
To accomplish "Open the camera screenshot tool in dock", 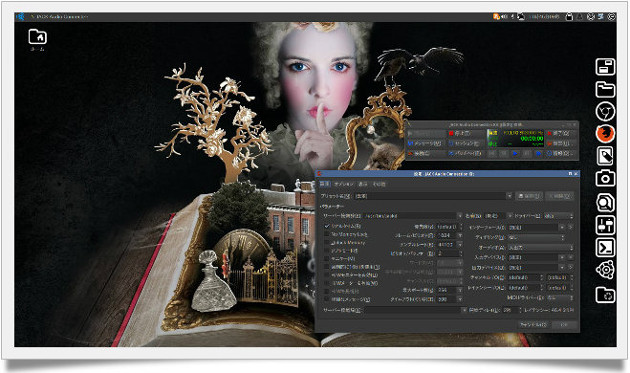I will (x=605, y=178).
